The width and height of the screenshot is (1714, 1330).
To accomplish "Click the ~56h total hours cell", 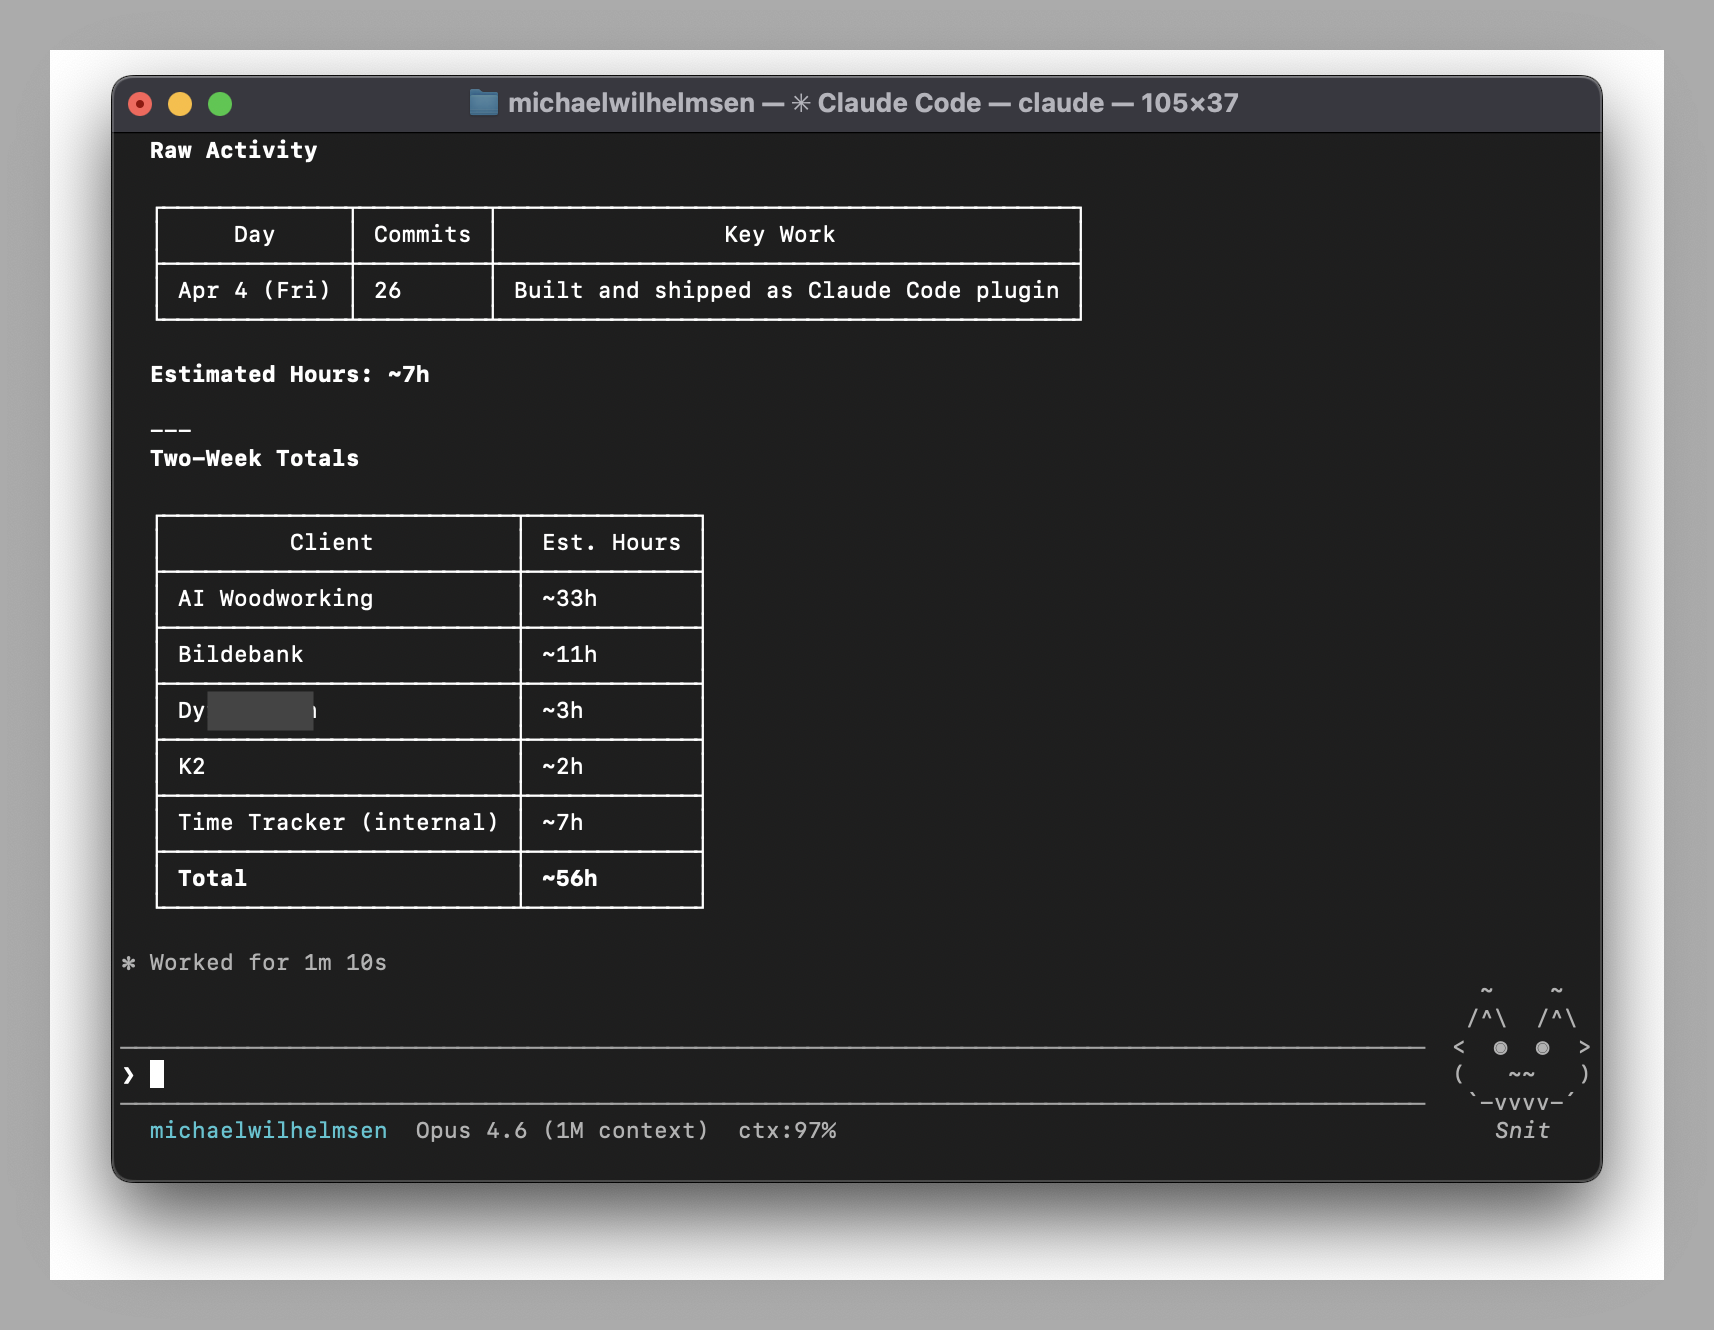I will [570, 879].
